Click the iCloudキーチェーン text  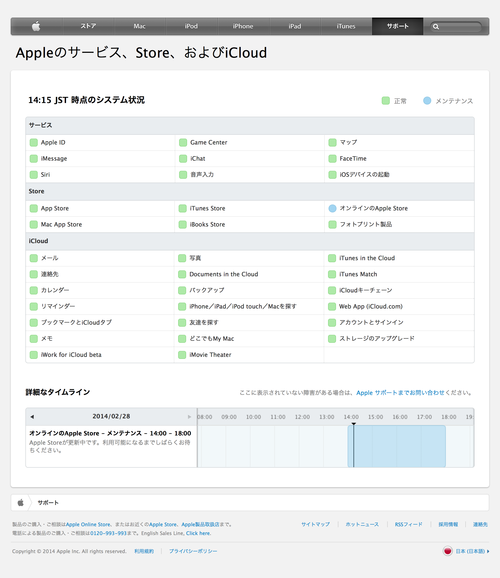click(365, 290)
